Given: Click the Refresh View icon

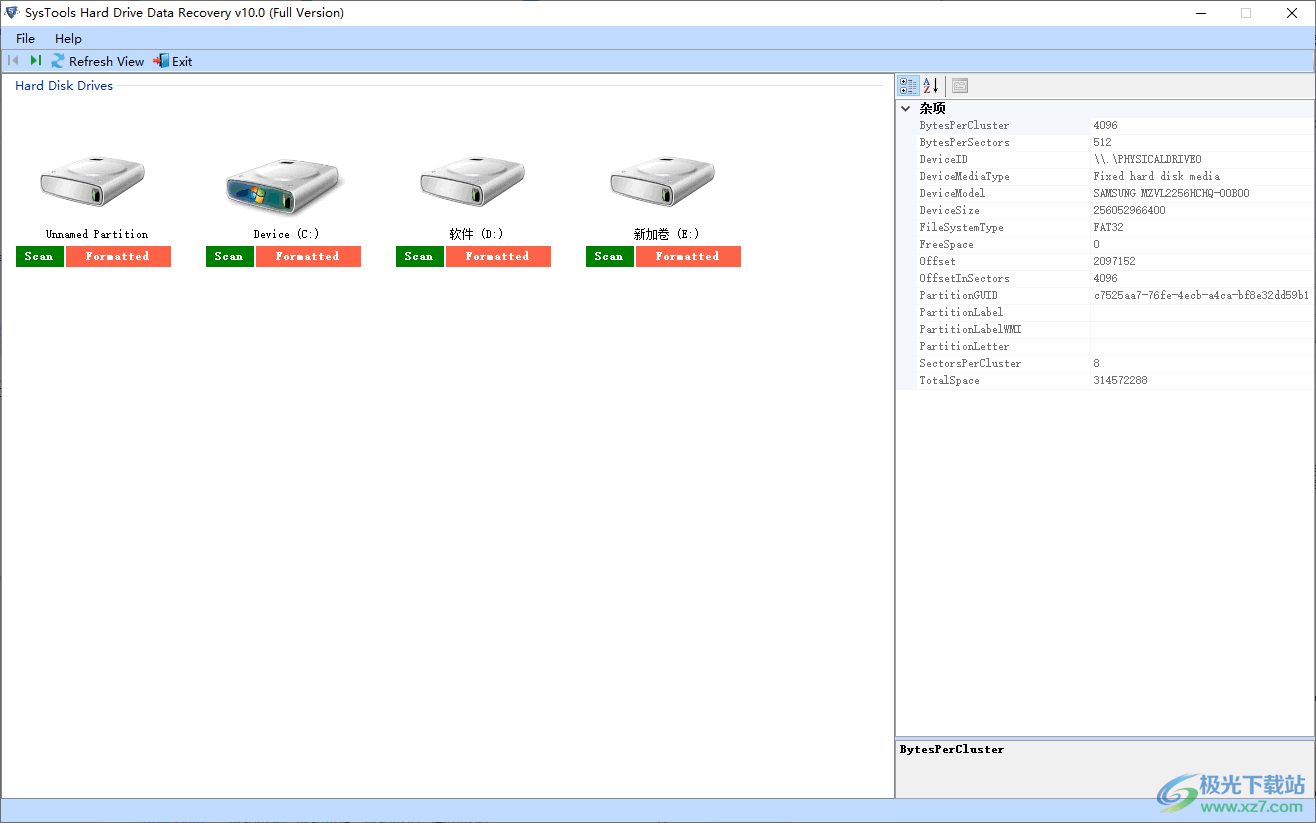Looking at the screenshot, I should (x=57, y=61).
